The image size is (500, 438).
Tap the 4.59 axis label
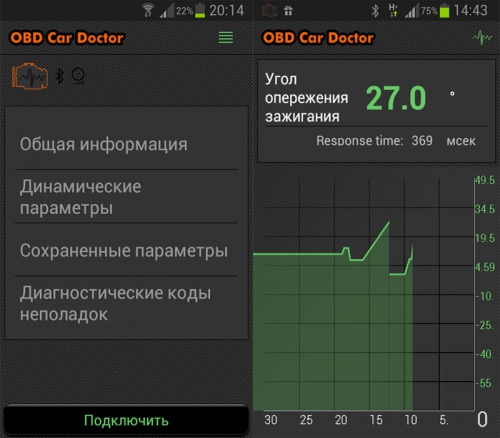tap(485, 267)
